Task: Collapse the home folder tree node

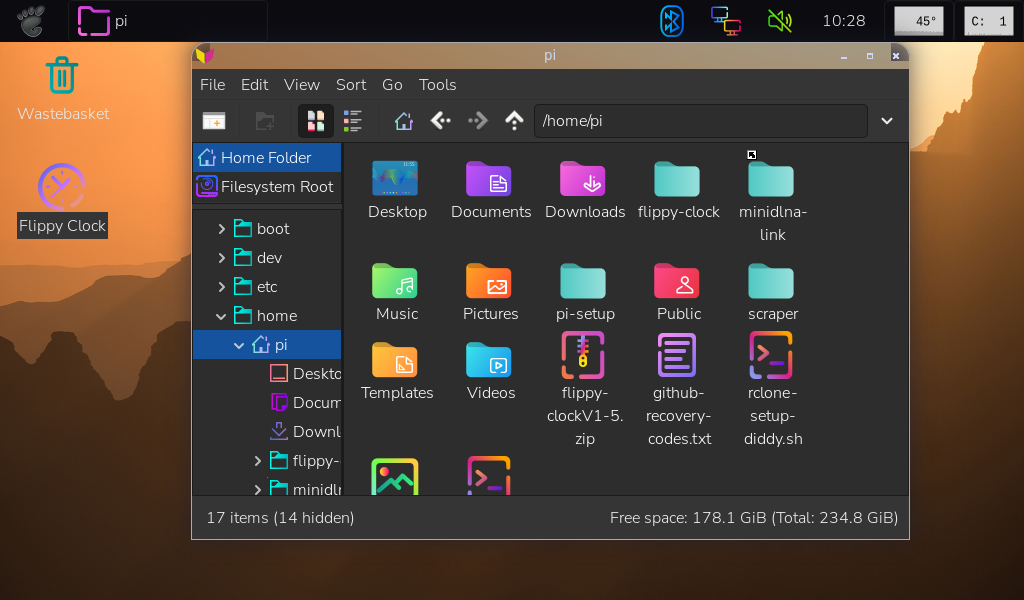Action: click(x=221, y=316)
